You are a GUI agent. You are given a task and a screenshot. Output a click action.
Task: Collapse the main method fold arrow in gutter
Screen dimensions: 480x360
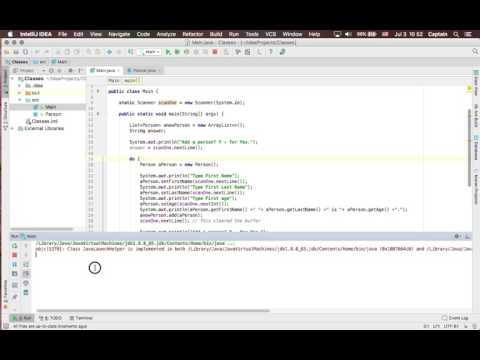[x=98, y=114]
